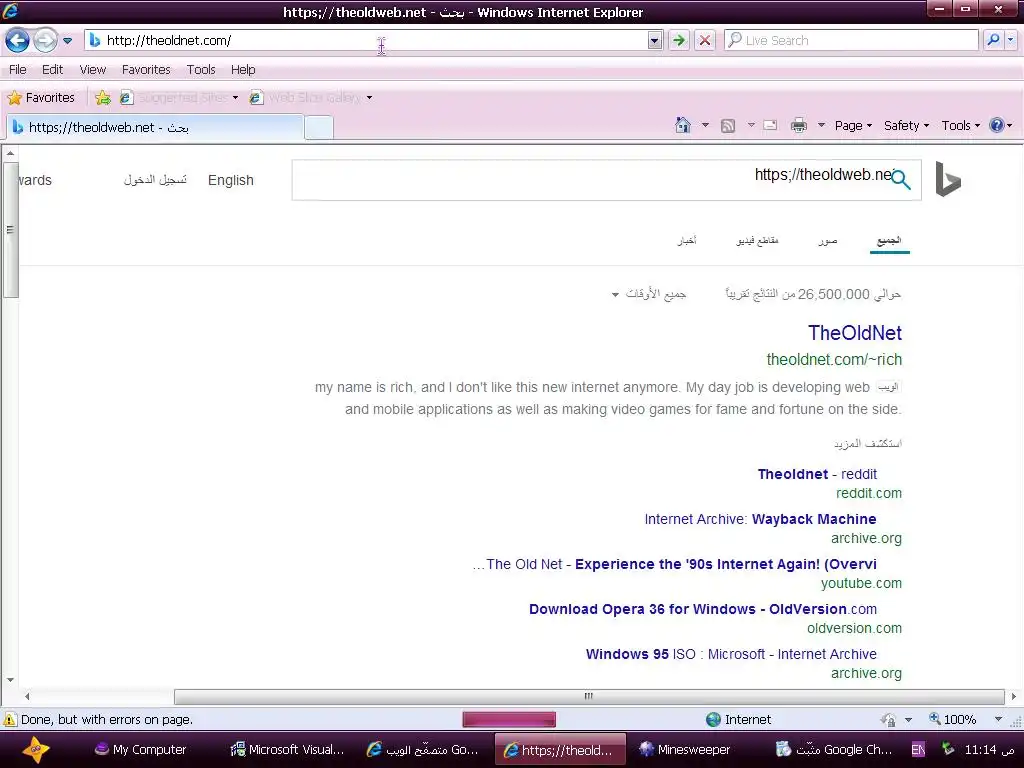Screen dimensions: 1024x768
Task: Switch to Minesweeper taskbar window
Action: click(x=685, y=750)
